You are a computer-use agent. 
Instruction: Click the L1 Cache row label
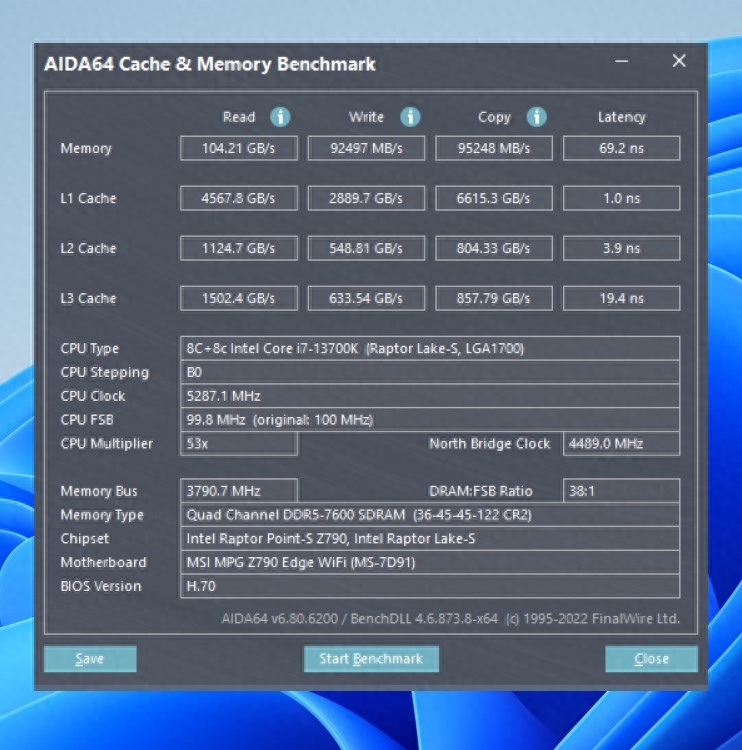(88, 199)
